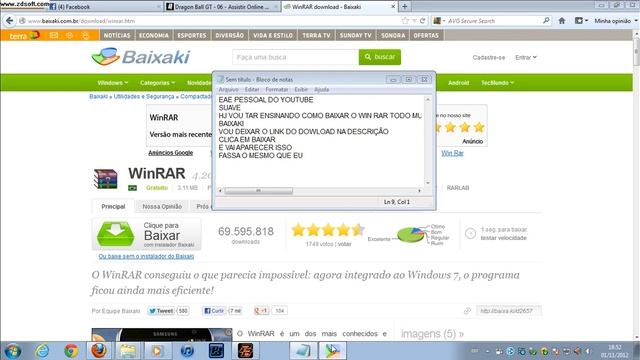Click the clock and date in tray
Viewport: 640px width, 360px height.
pyautogui.click(x=614, y=351)
